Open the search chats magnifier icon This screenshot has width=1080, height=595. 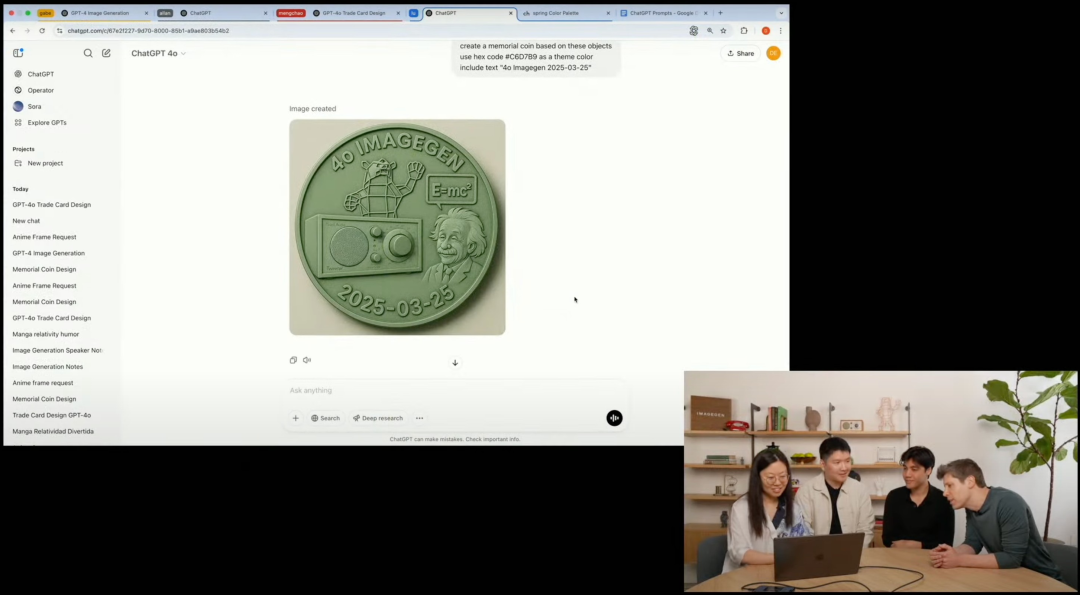click(x=88, y=53)
